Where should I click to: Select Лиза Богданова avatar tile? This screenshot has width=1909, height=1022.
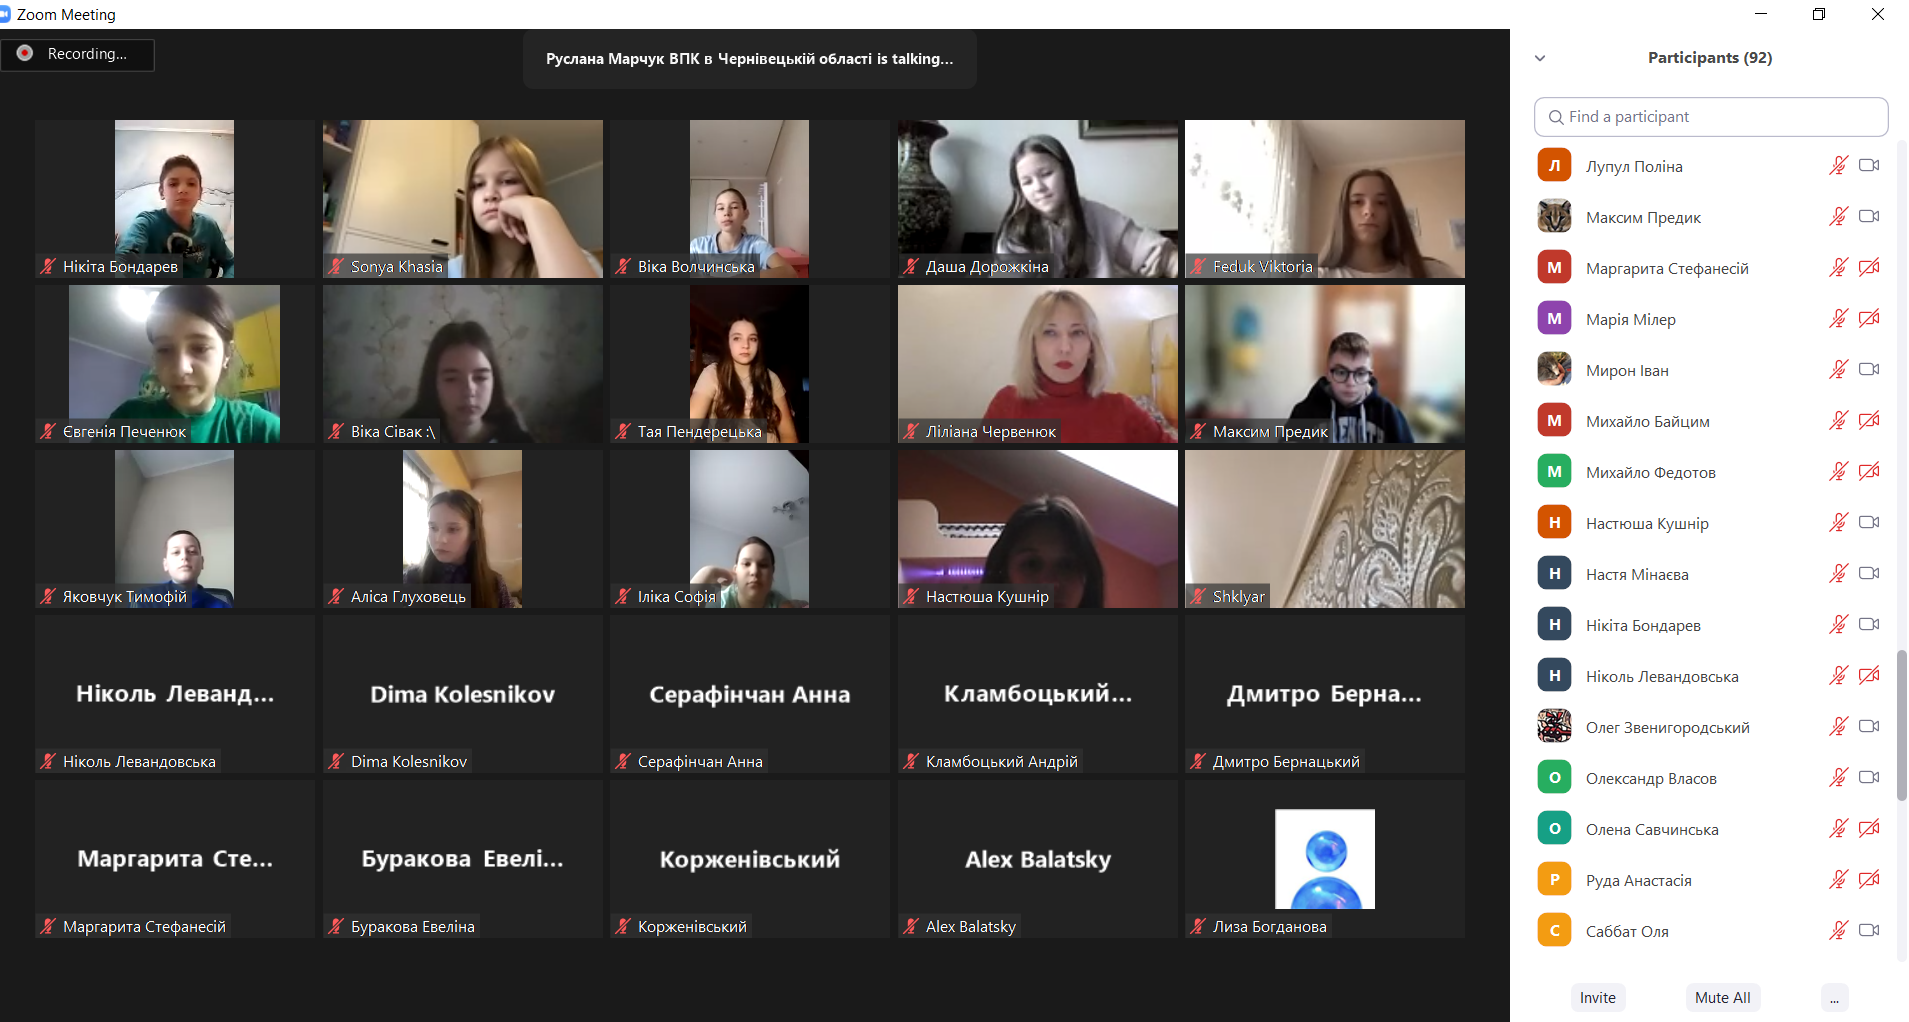coord(1325,859)
